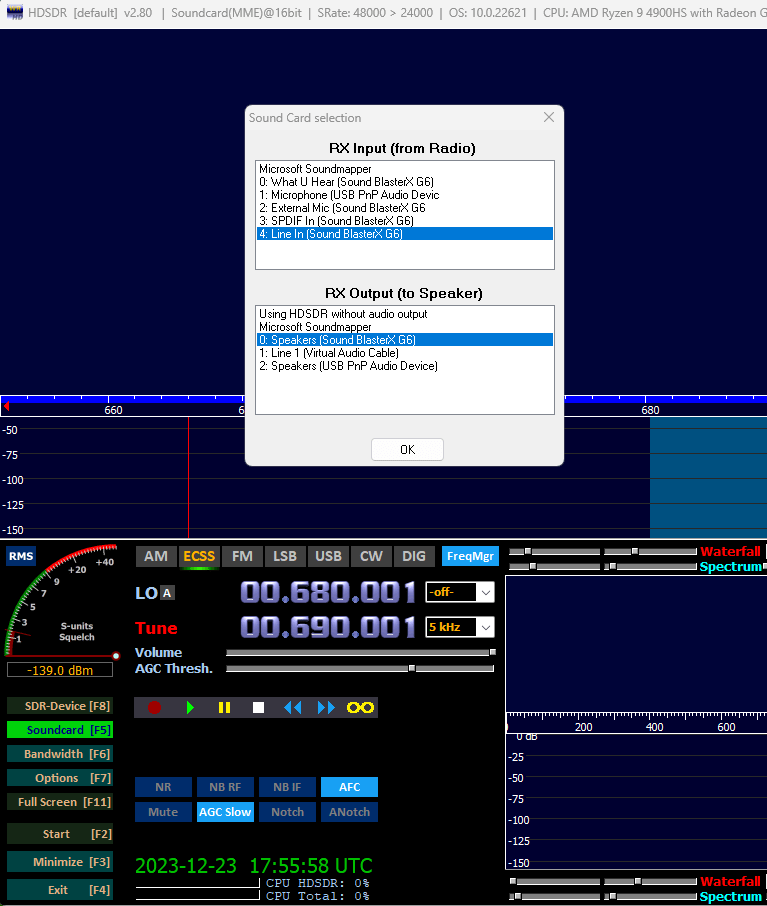Open the LO step '-off-' dropdown

click(x=486, y=592)
